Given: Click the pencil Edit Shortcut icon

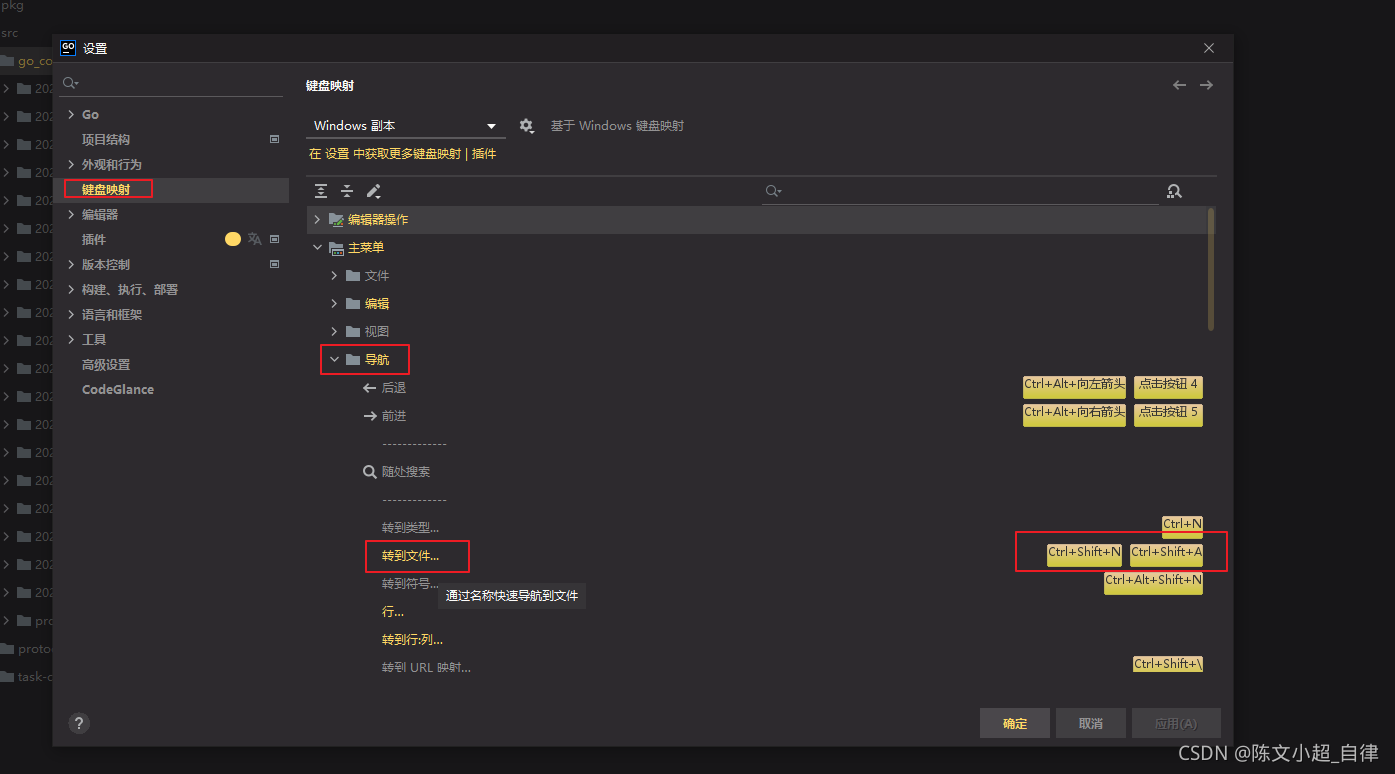Looking at the screenshot, I should coord(373,191).
